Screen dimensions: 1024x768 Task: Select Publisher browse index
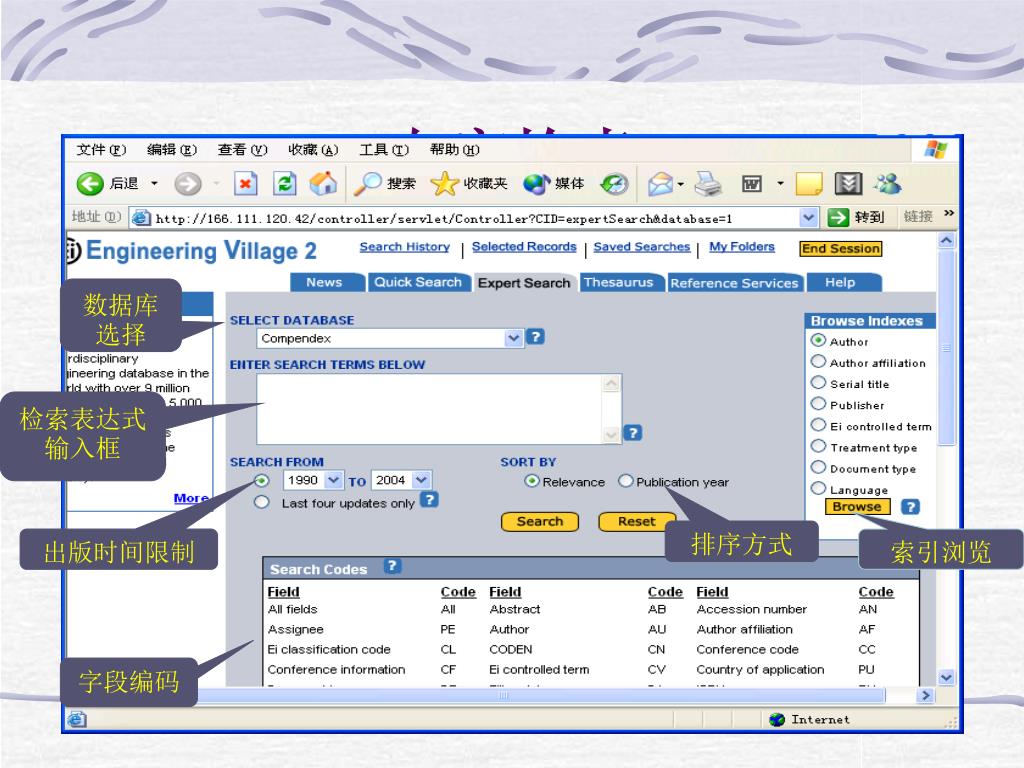818,404
